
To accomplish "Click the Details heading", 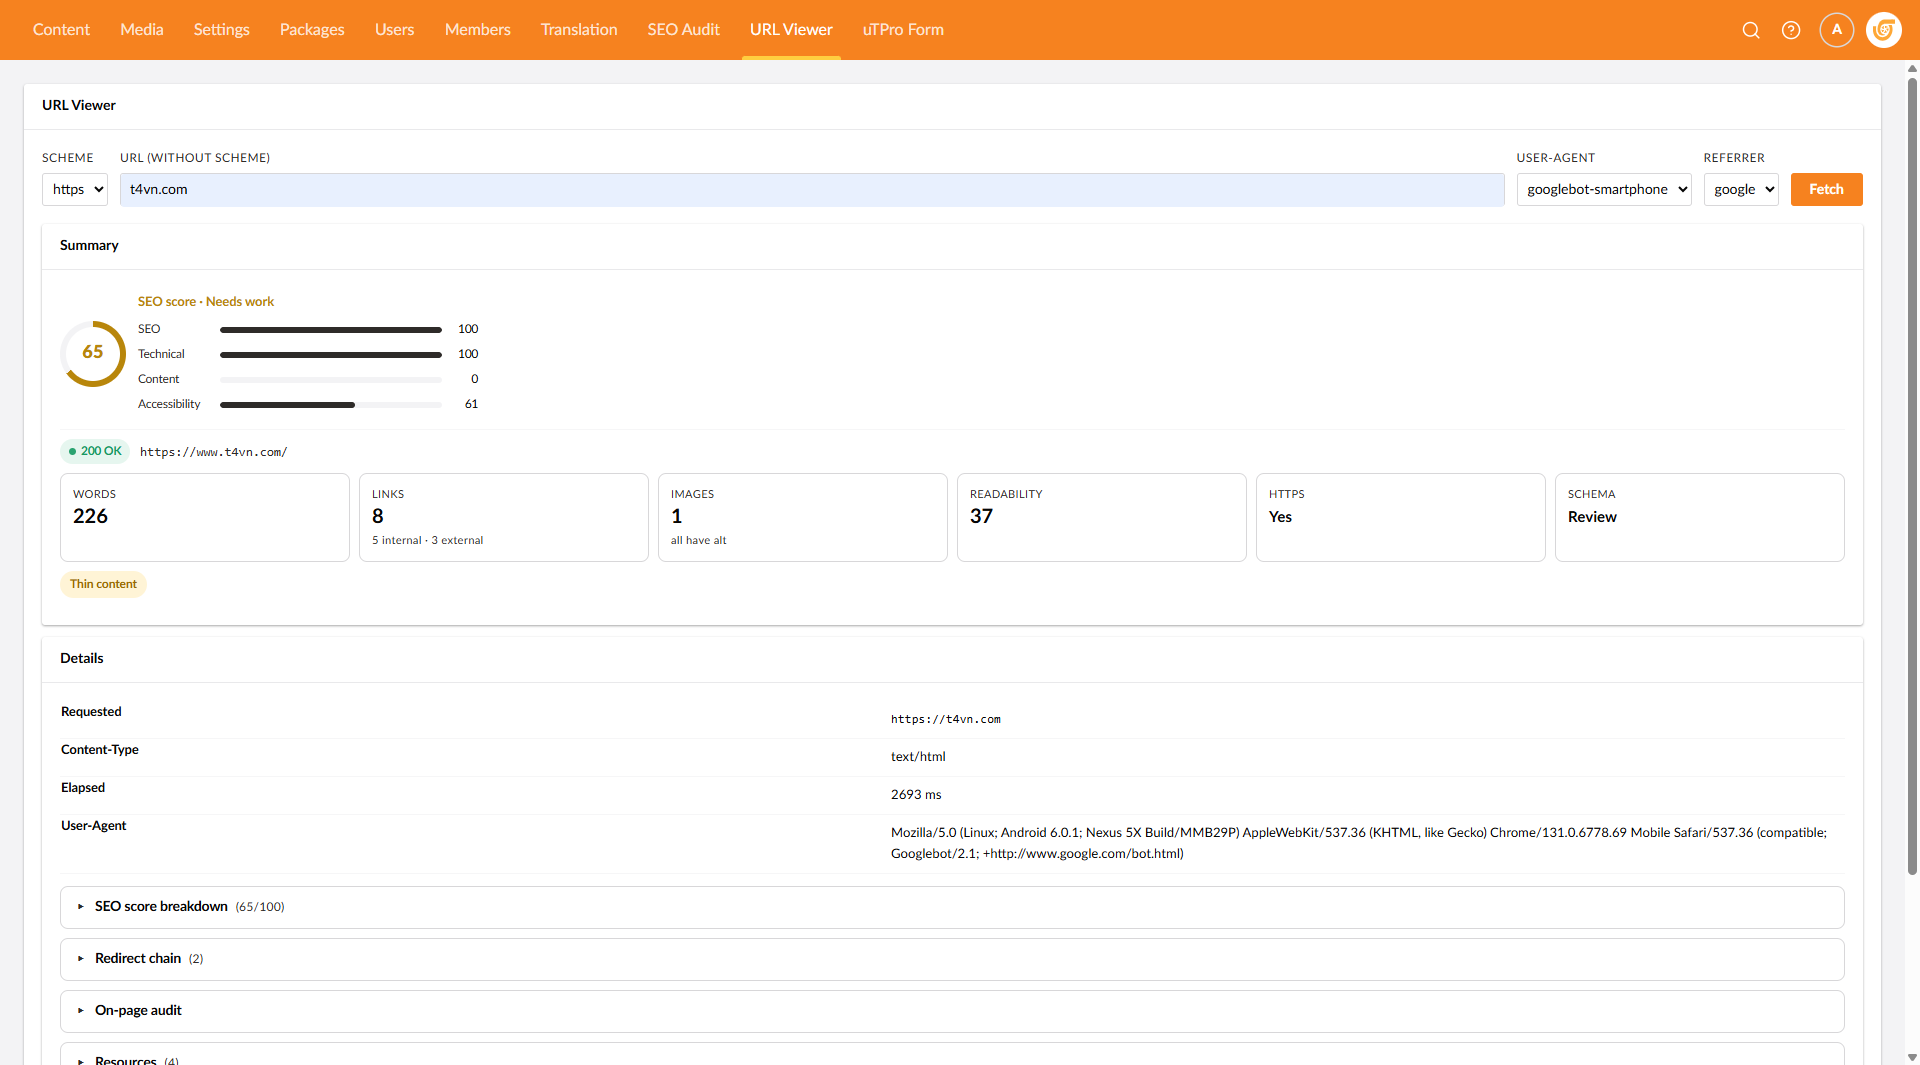I will pyautogui.click(x=82, y=658).
